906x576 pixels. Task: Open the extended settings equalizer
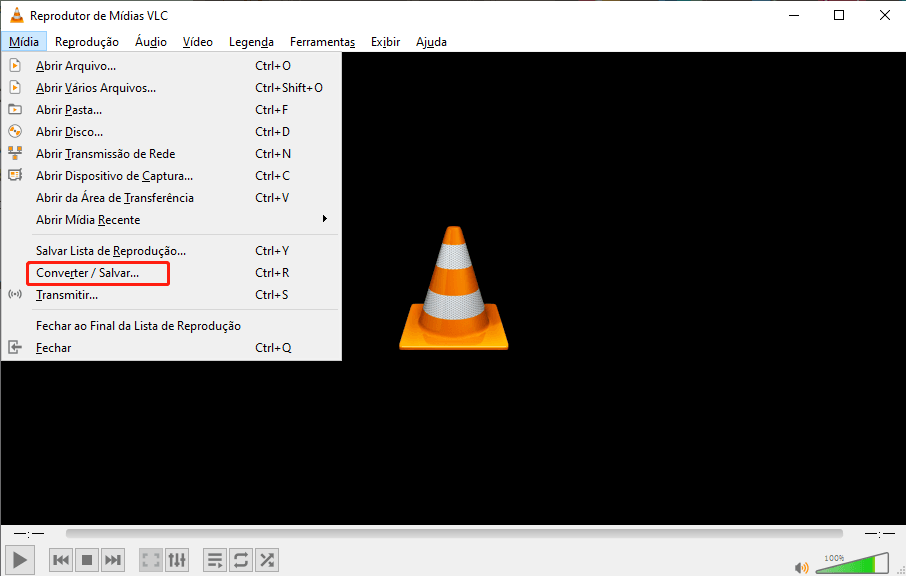pyautogui.click(x=177, y=560)
